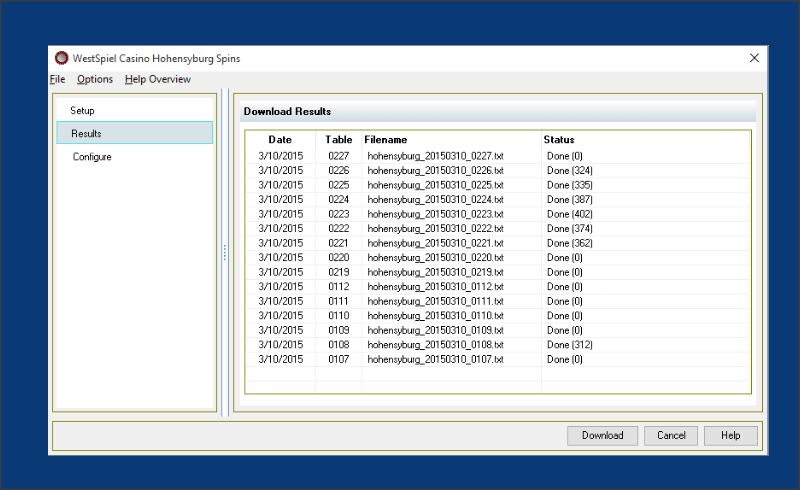Click table number 0112
This screenshot has height=490, width=800.
(339, 286)
